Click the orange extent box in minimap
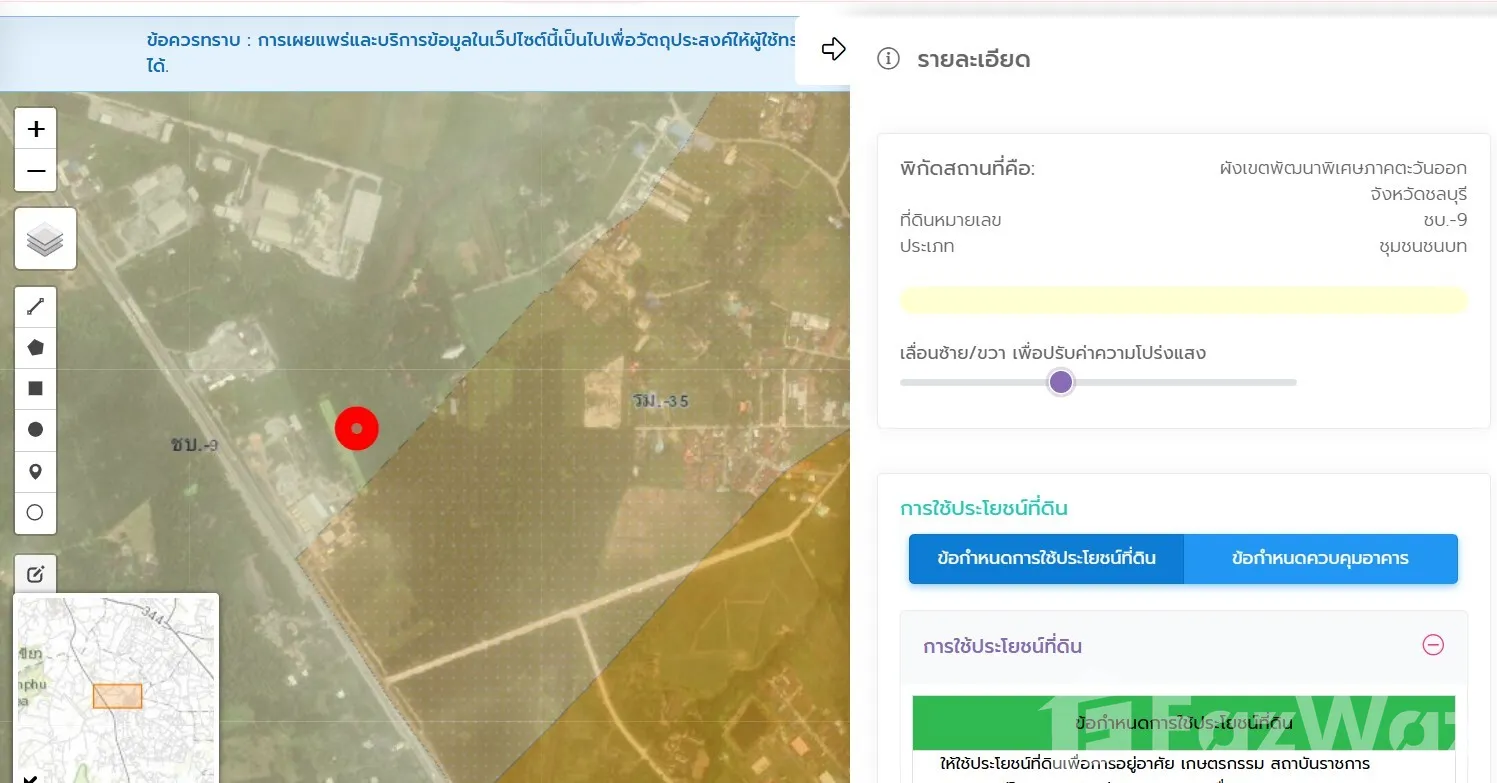The height and width of the screenshot is (783, 1497). [x=117, y=696]
